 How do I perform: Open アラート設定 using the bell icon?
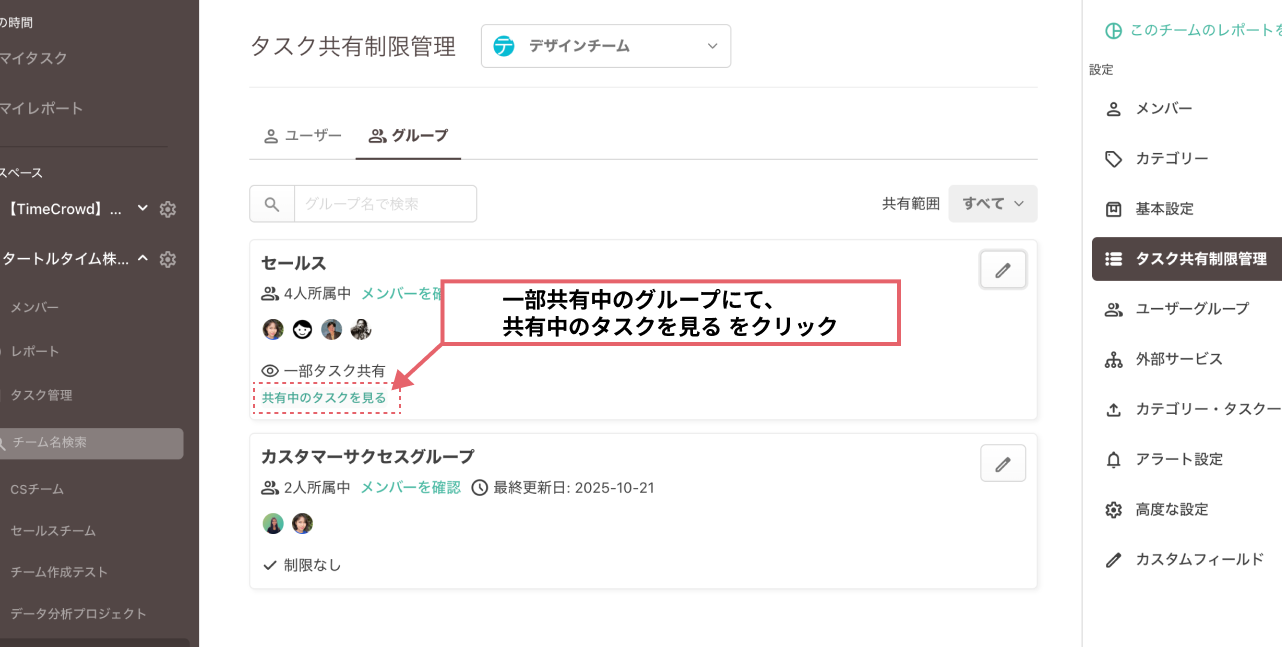tap(1113, 459)
